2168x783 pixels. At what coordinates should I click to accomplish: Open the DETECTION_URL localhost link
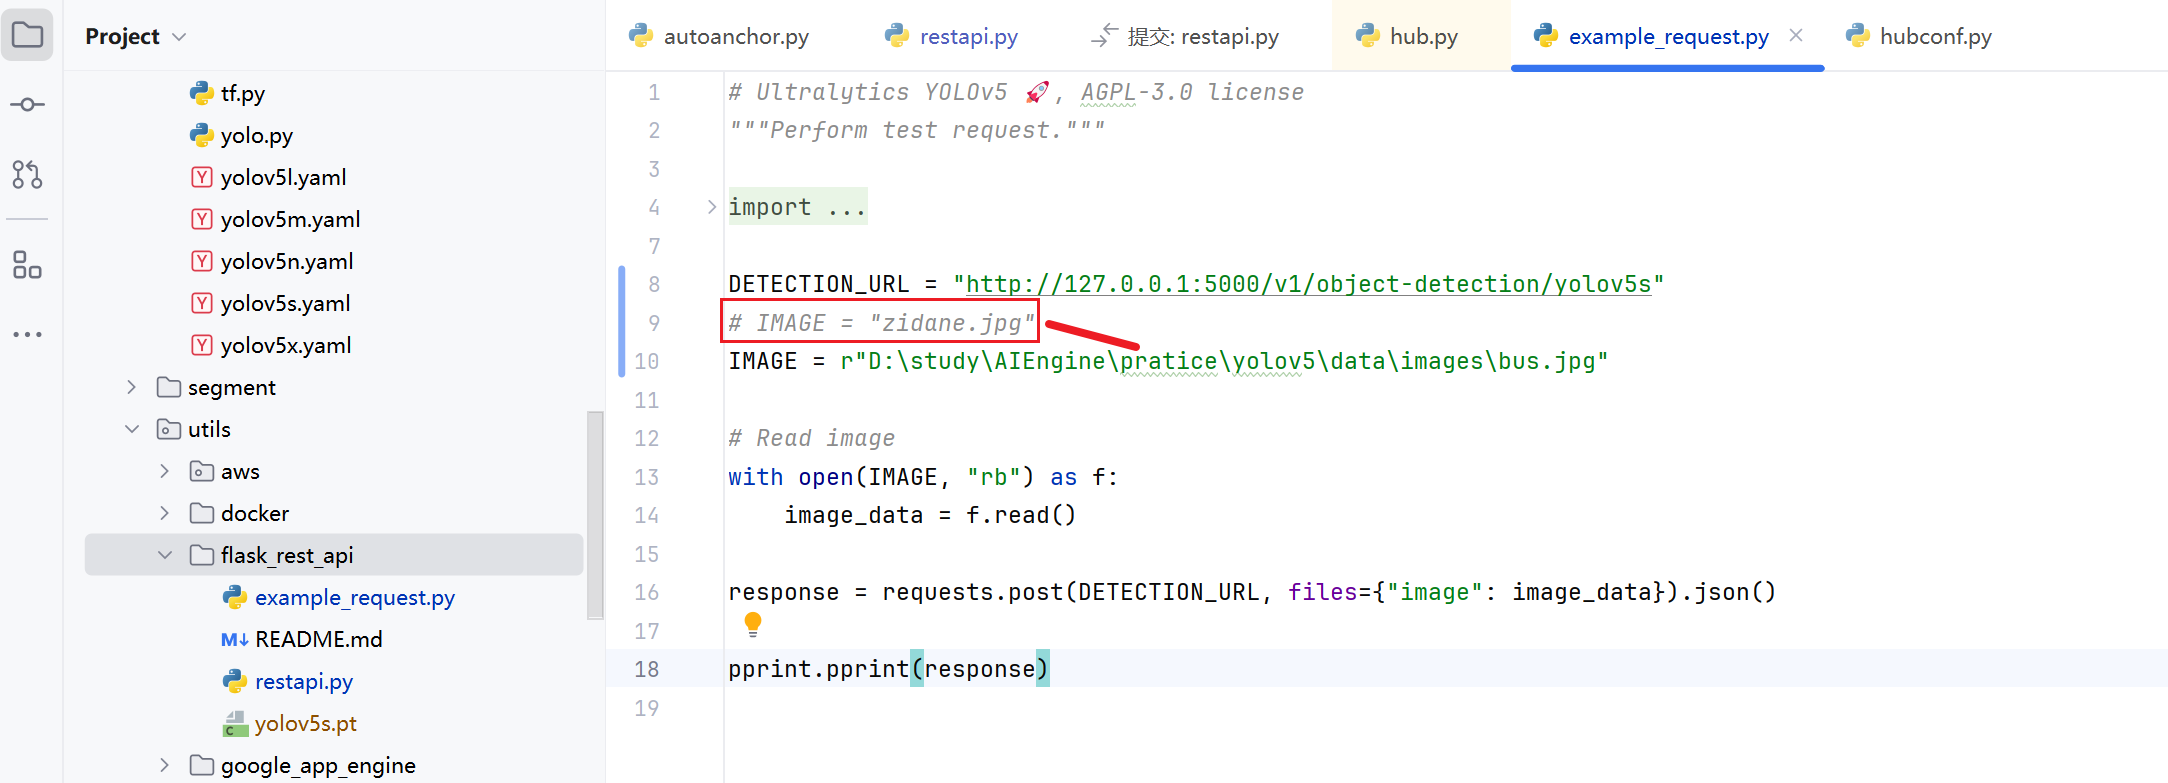point(1308,284)
